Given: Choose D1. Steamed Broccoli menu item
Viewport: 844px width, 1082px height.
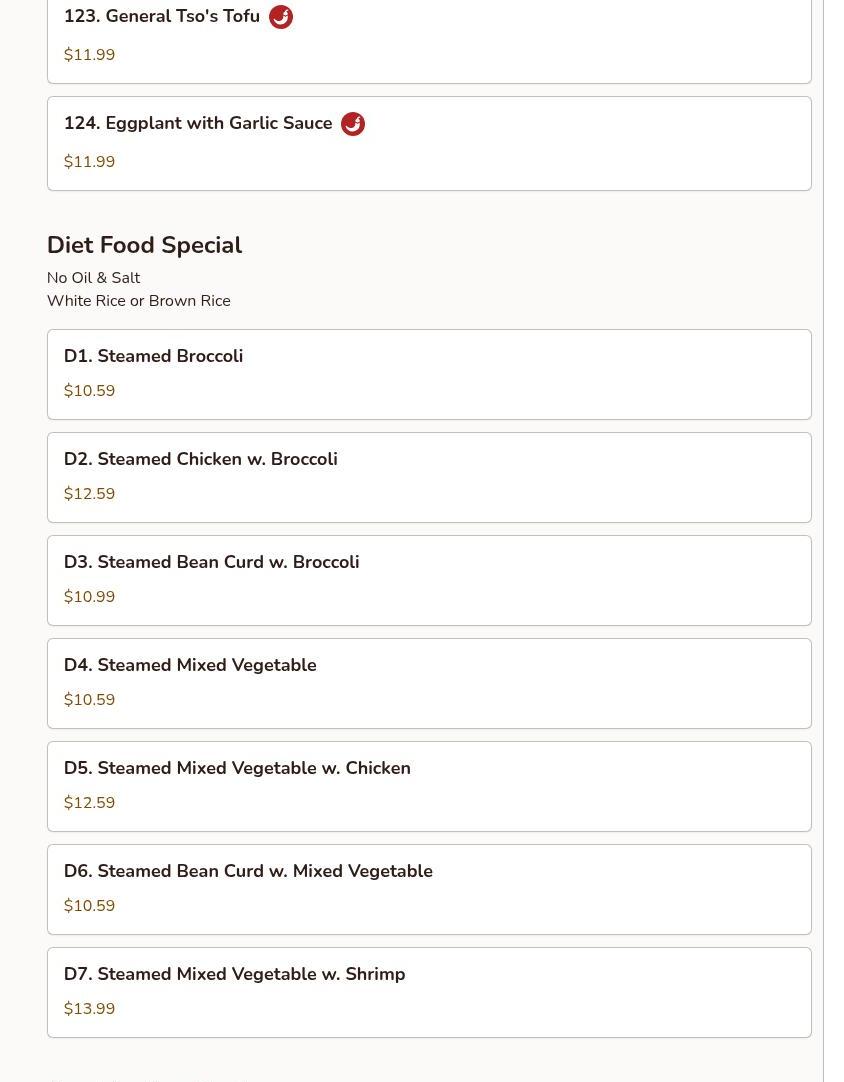Looking at the screenshot, I should tap(429, 374).
